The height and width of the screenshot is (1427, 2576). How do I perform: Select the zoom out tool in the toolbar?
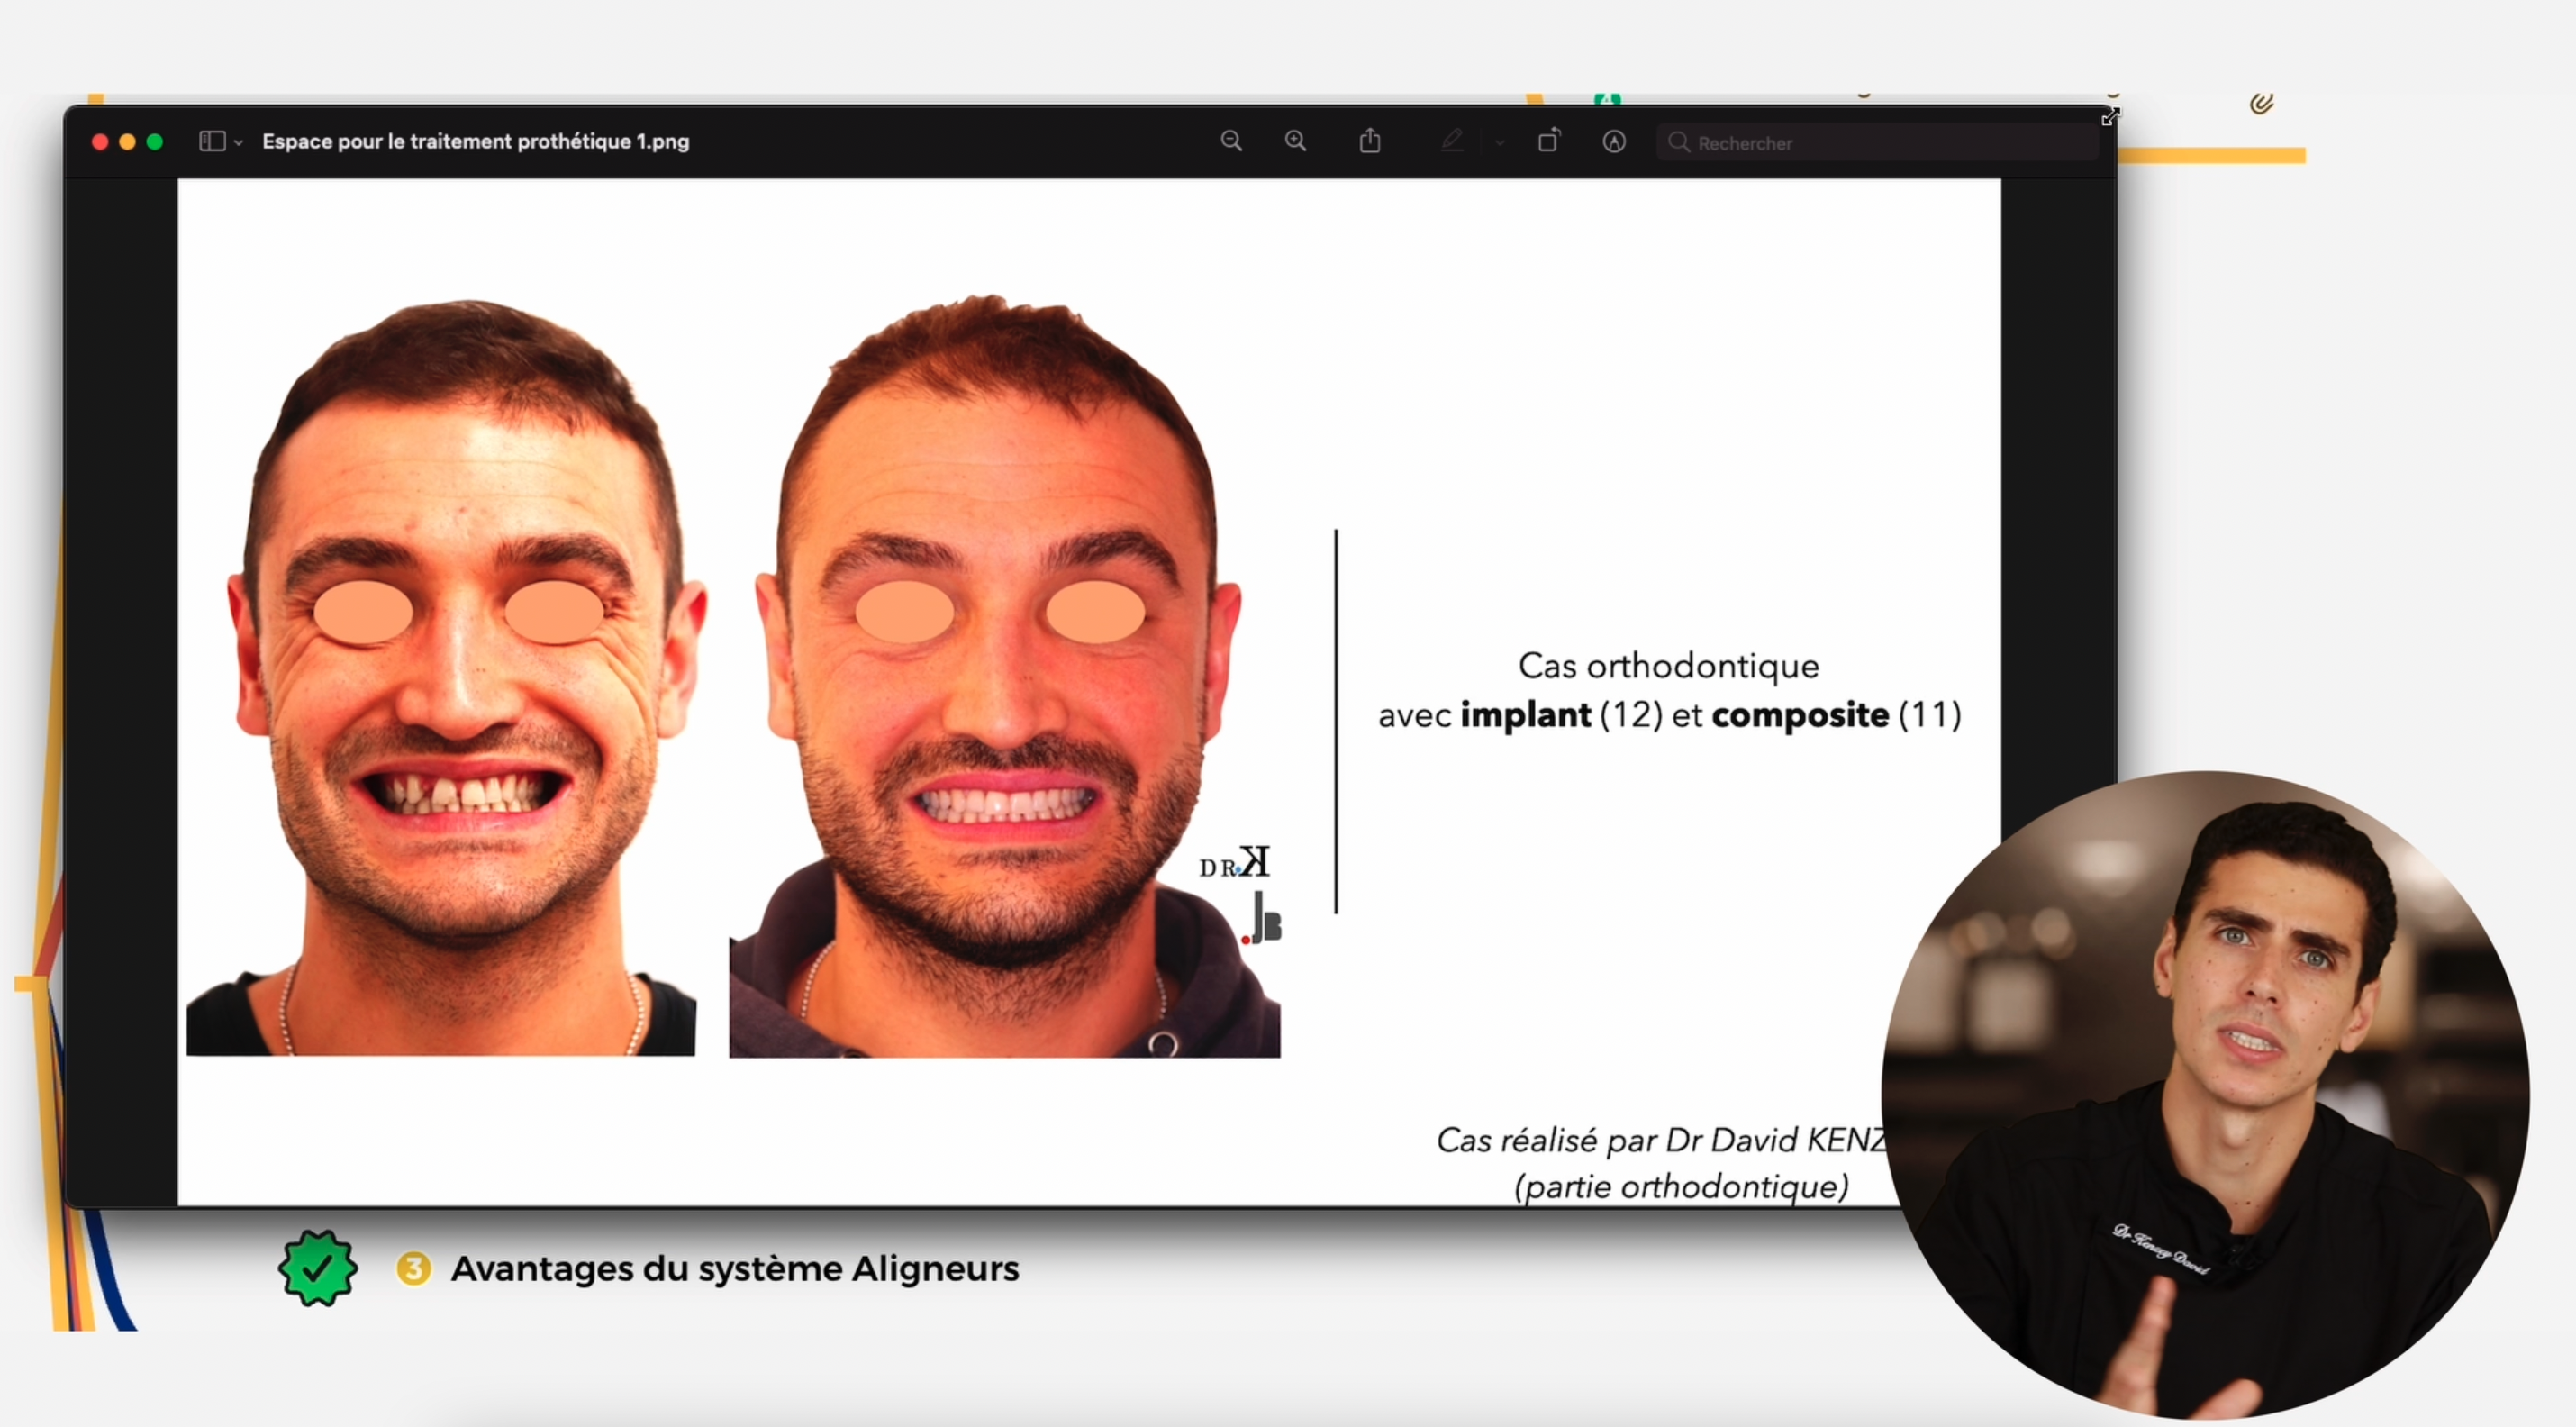point(1232,141)
